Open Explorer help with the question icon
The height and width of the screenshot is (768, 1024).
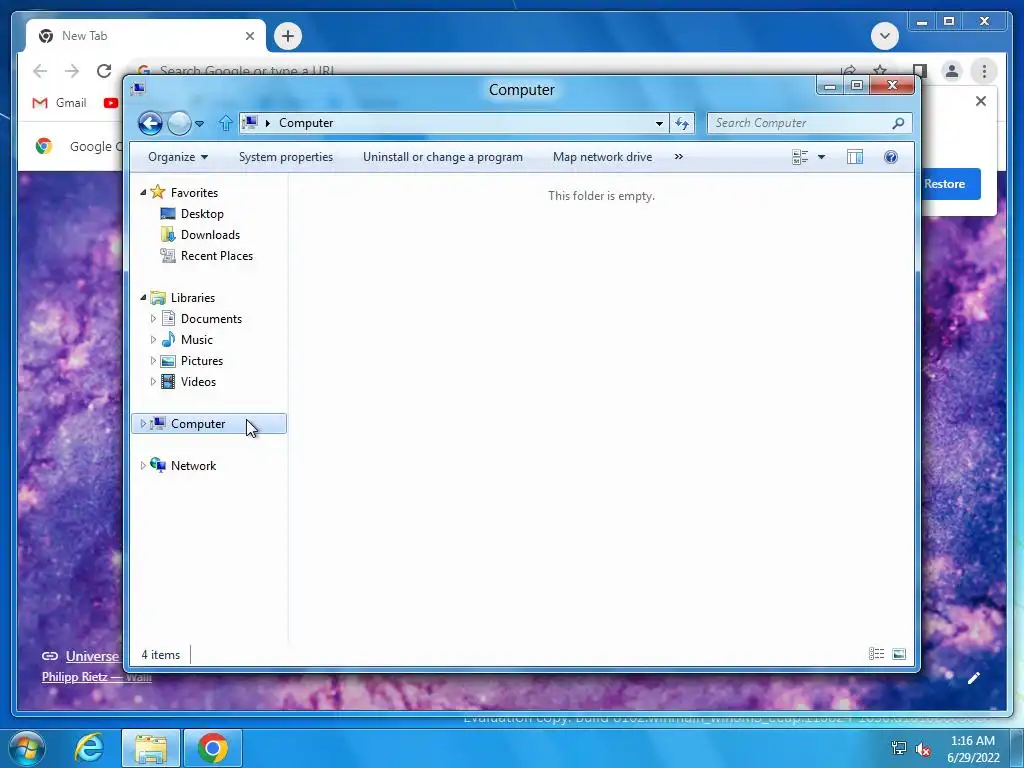coord(891,157)
